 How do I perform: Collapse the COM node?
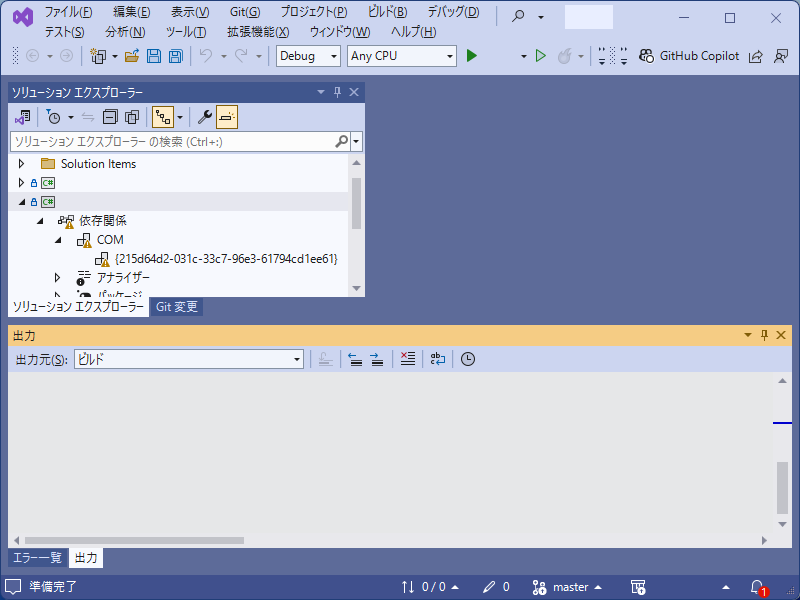pyautogui.click(x=57, y=239)
